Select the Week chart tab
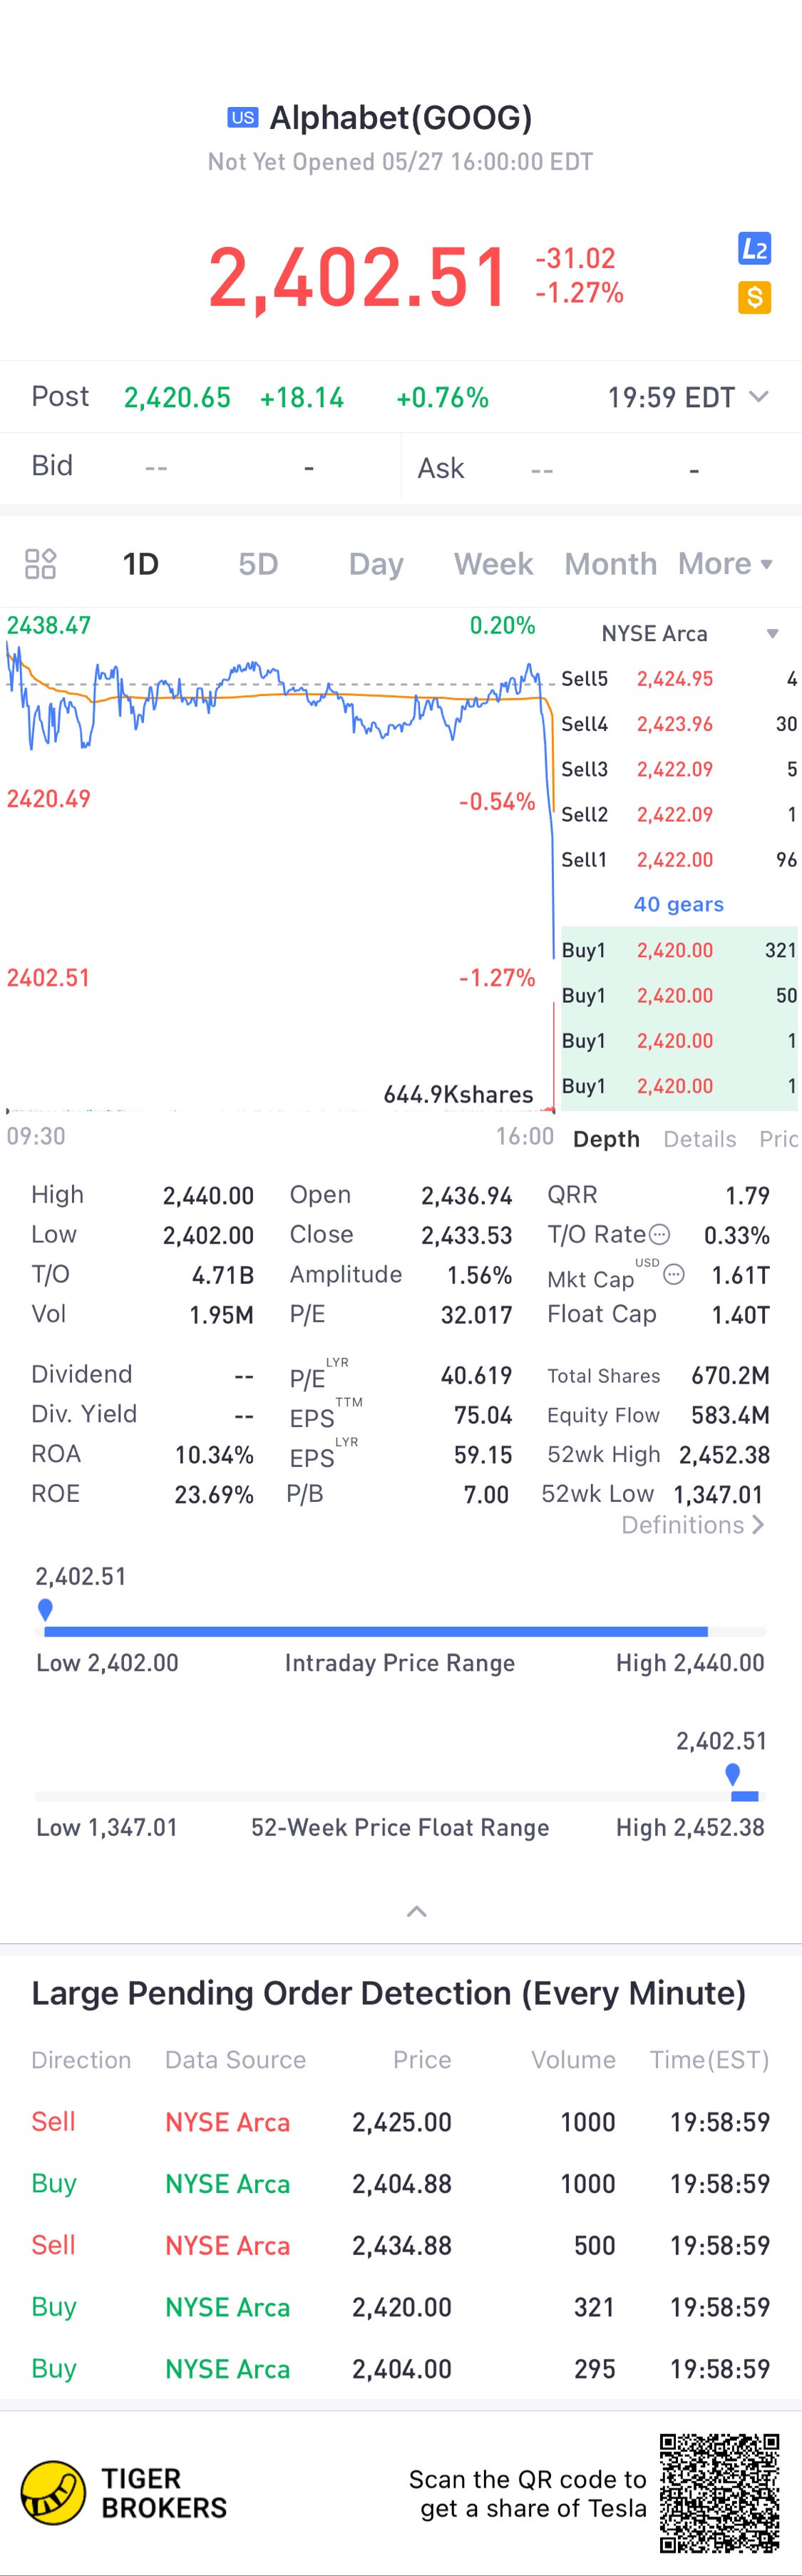802x2576 pixels. [x=493, y=564]
